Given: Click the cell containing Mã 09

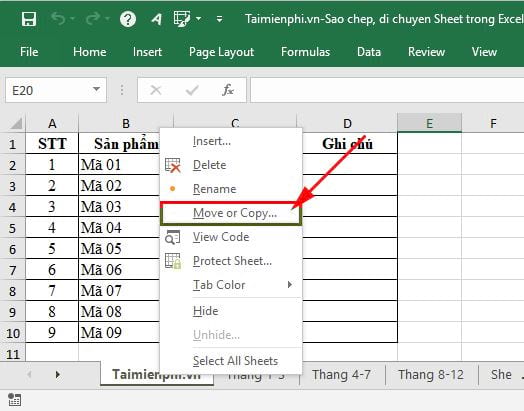Looking at the screenshot, I should click(x=119, y=332).
